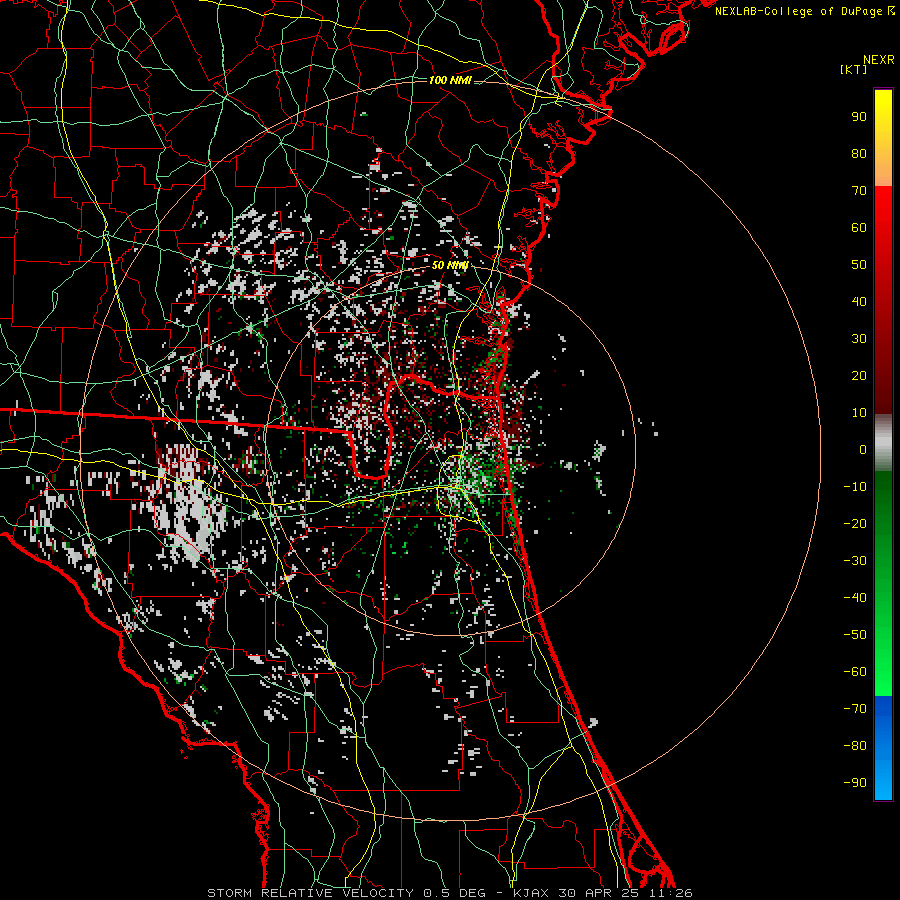The image size is (900, 900).
Task: Click the positive 20 knot scale value
Action: tap(859, 376)
